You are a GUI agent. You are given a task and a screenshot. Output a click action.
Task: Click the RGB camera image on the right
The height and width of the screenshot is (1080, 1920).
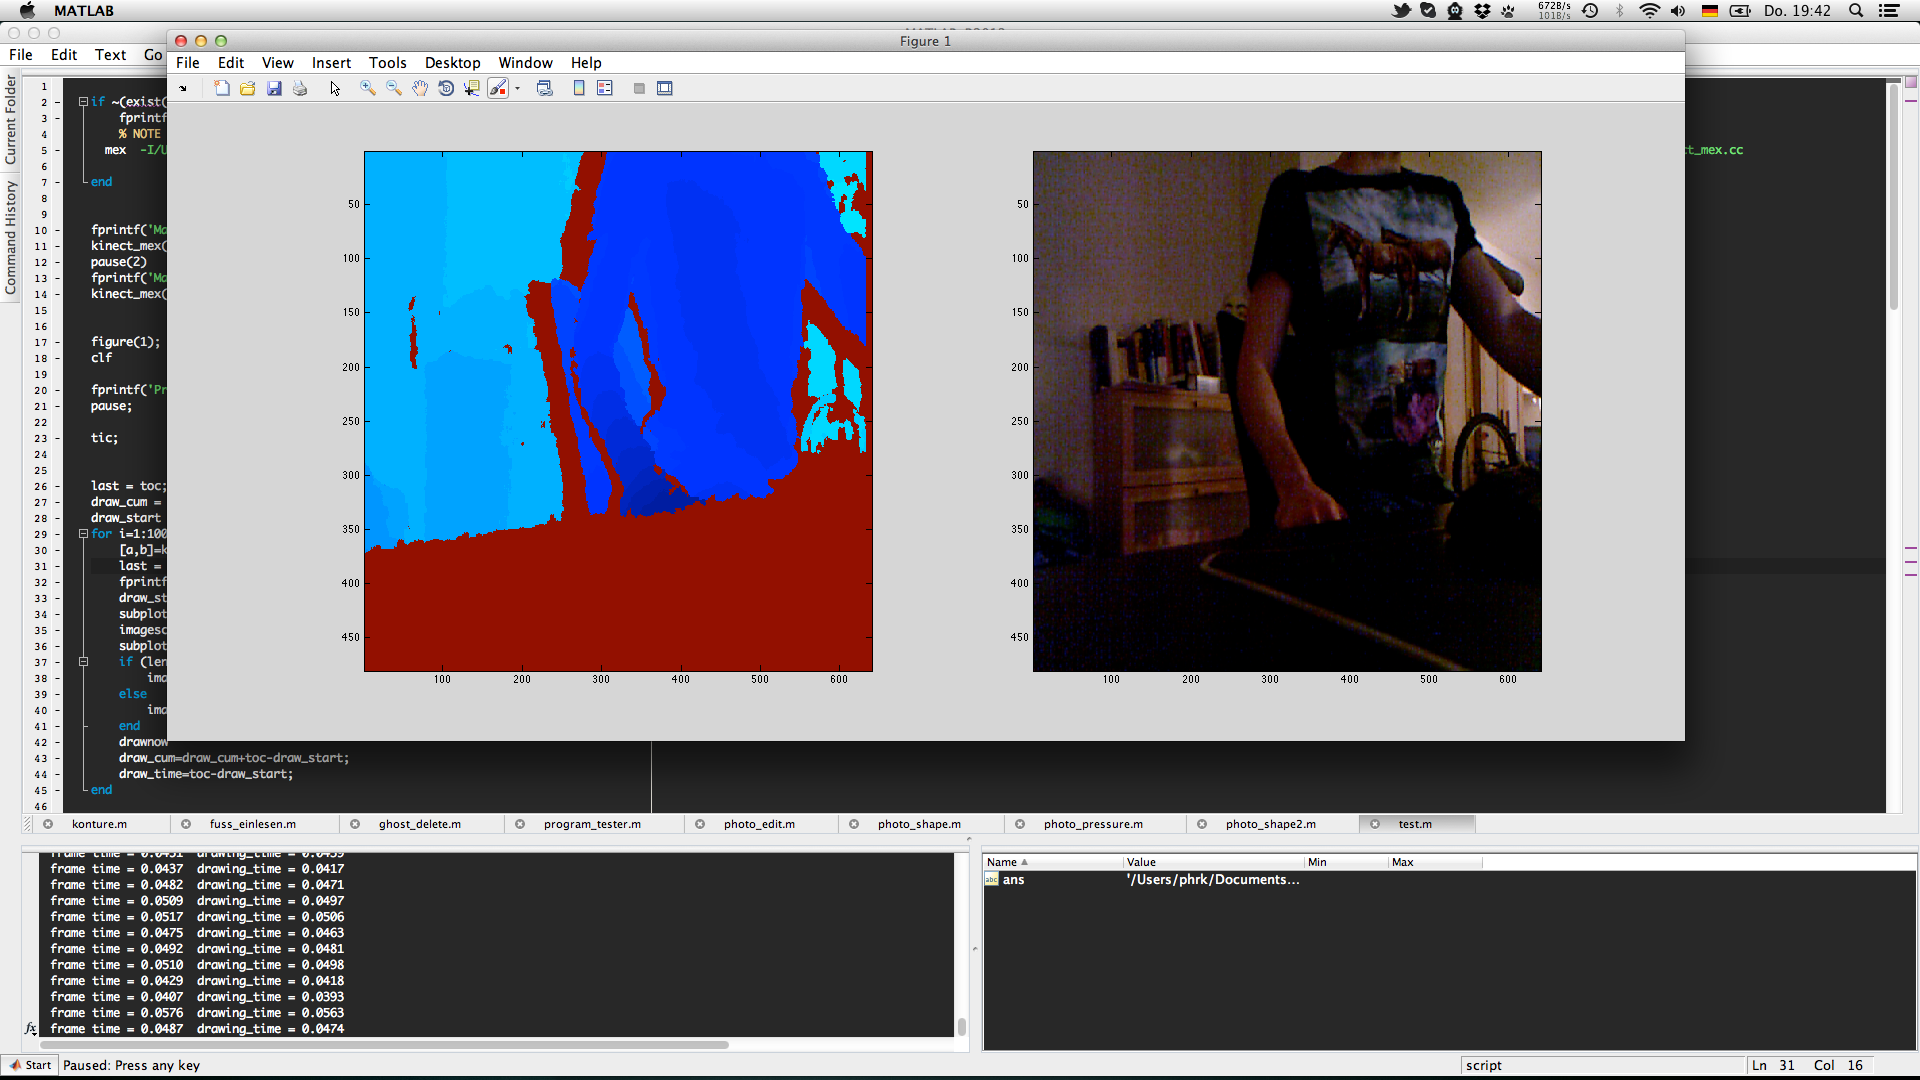(1287, 411)
